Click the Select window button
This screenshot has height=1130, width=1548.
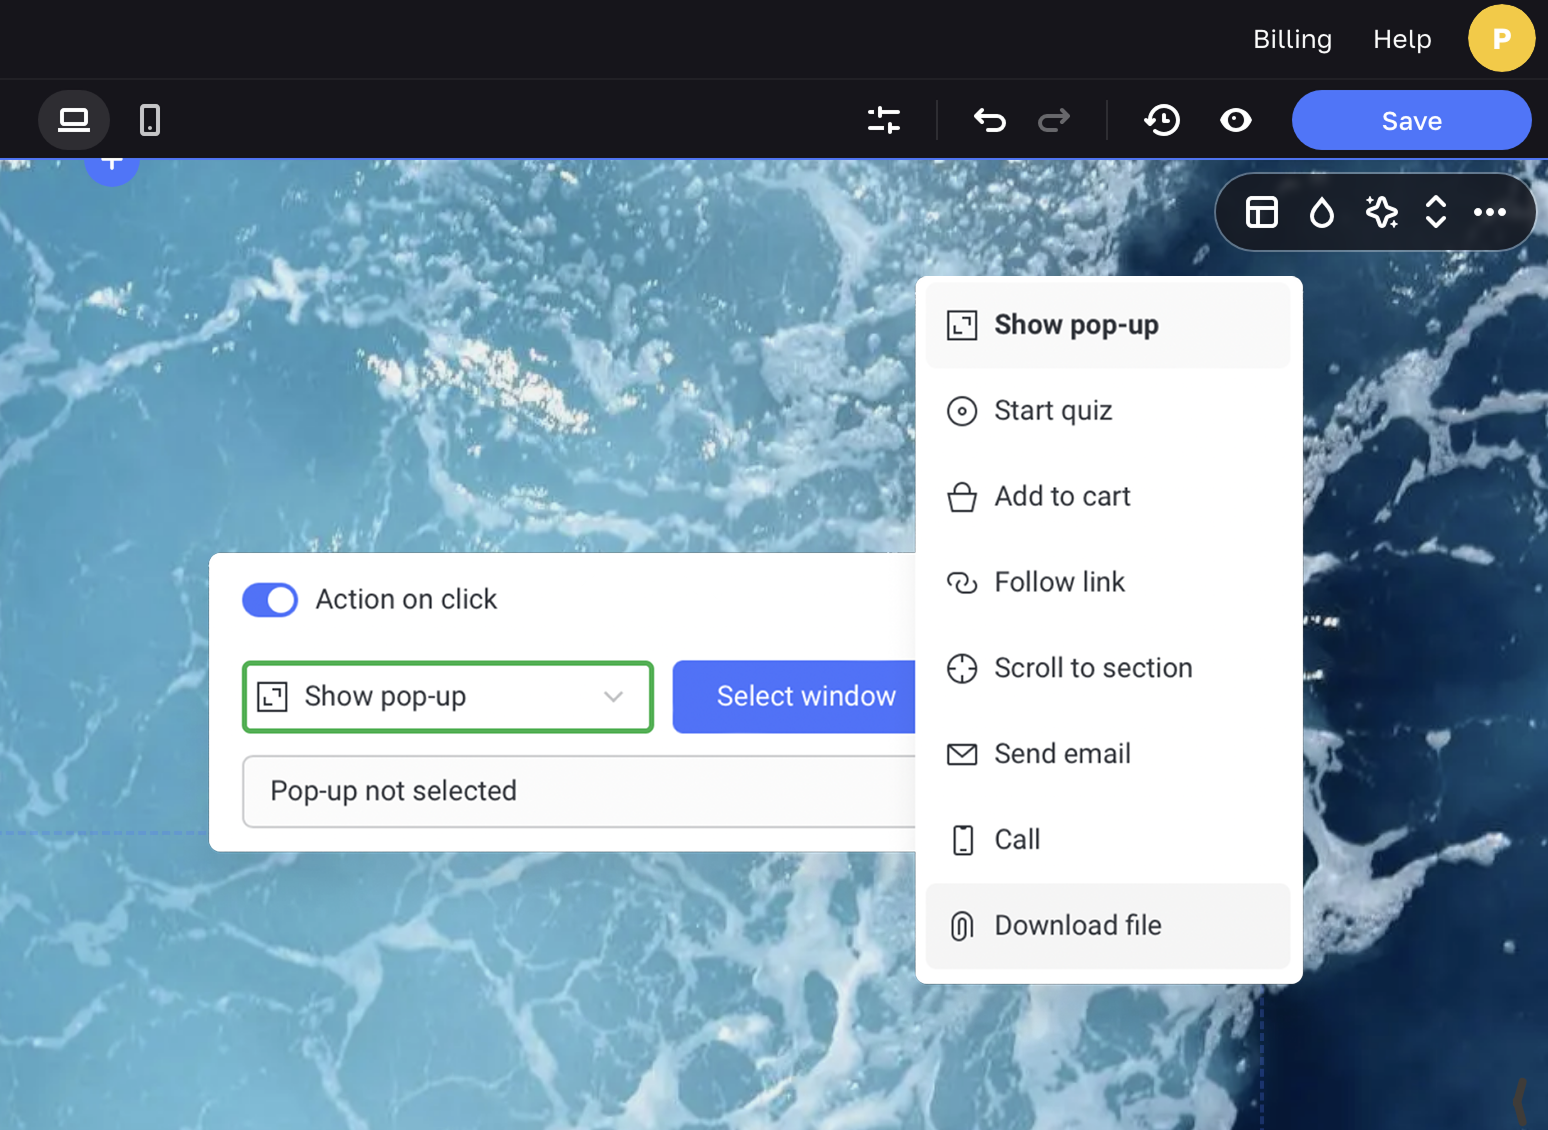(795, 697)
